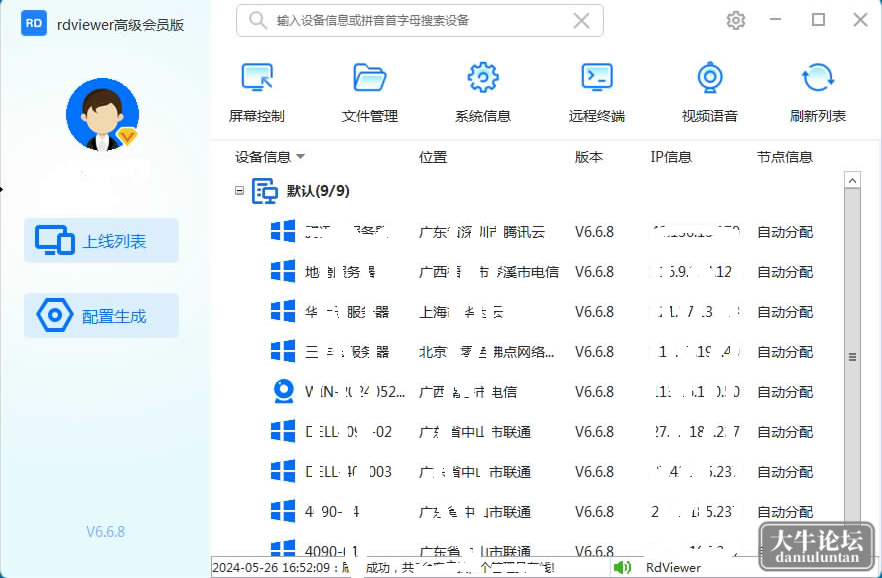Click the search magnifier icon
The image size is (882, 578).
(x=258, y=20)
